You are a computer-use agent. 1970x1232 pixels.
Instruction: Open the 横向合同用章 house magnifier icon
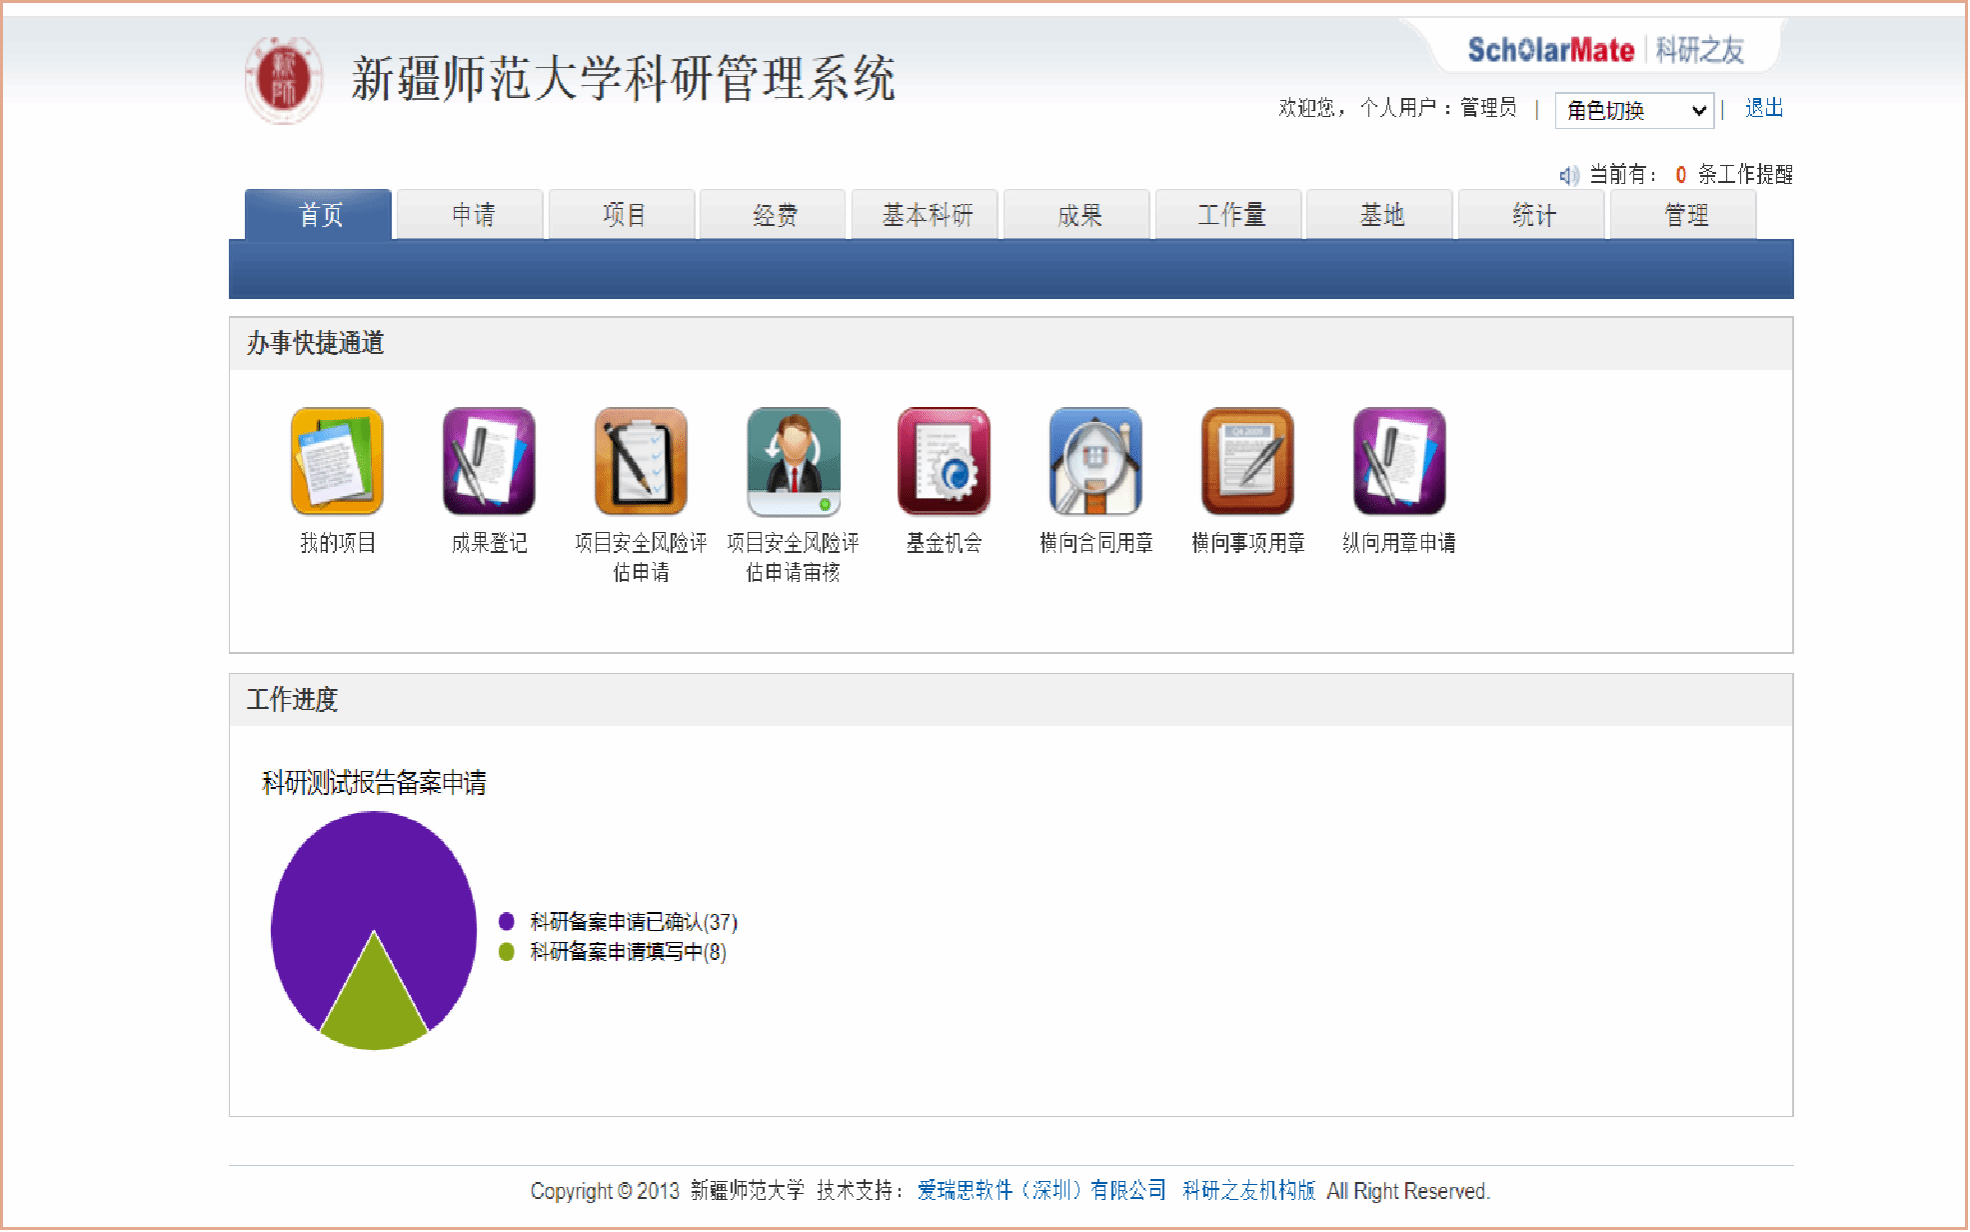pyautogui.click(x=1096, y=461)
